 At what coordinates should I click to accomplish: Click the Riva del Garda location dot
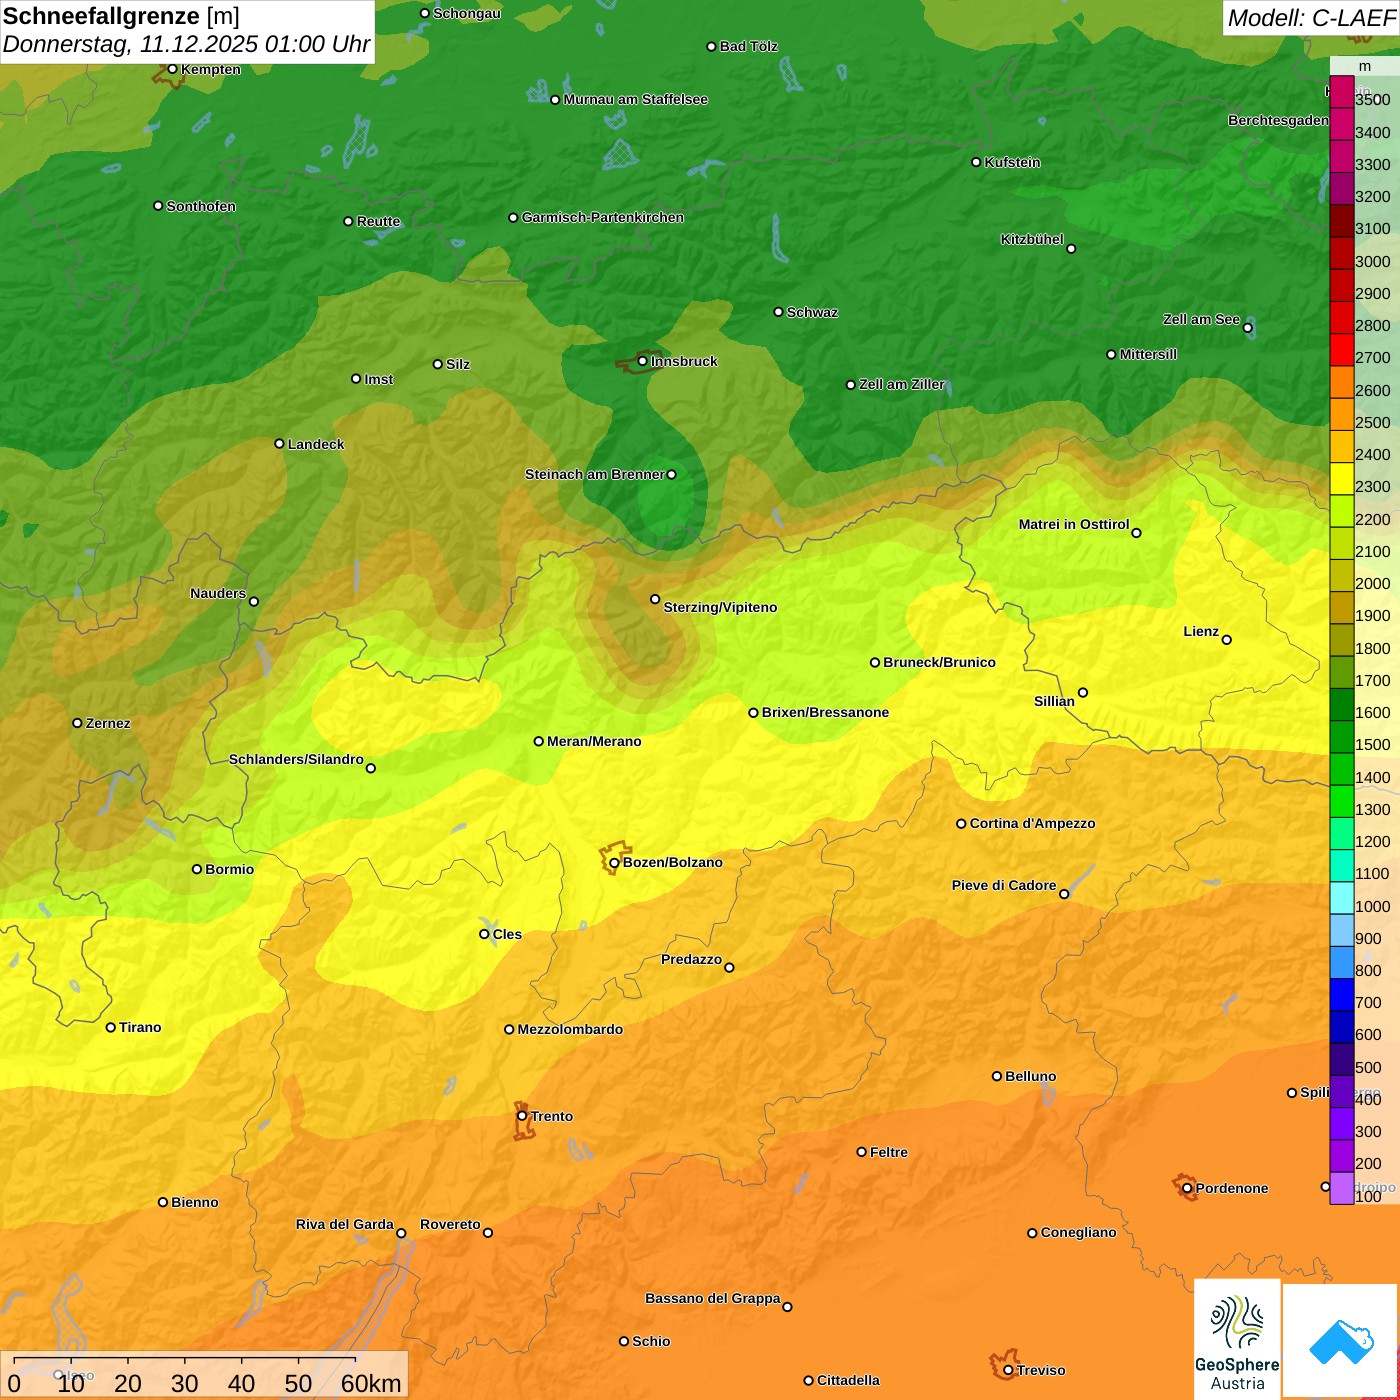pos(401,1233)
